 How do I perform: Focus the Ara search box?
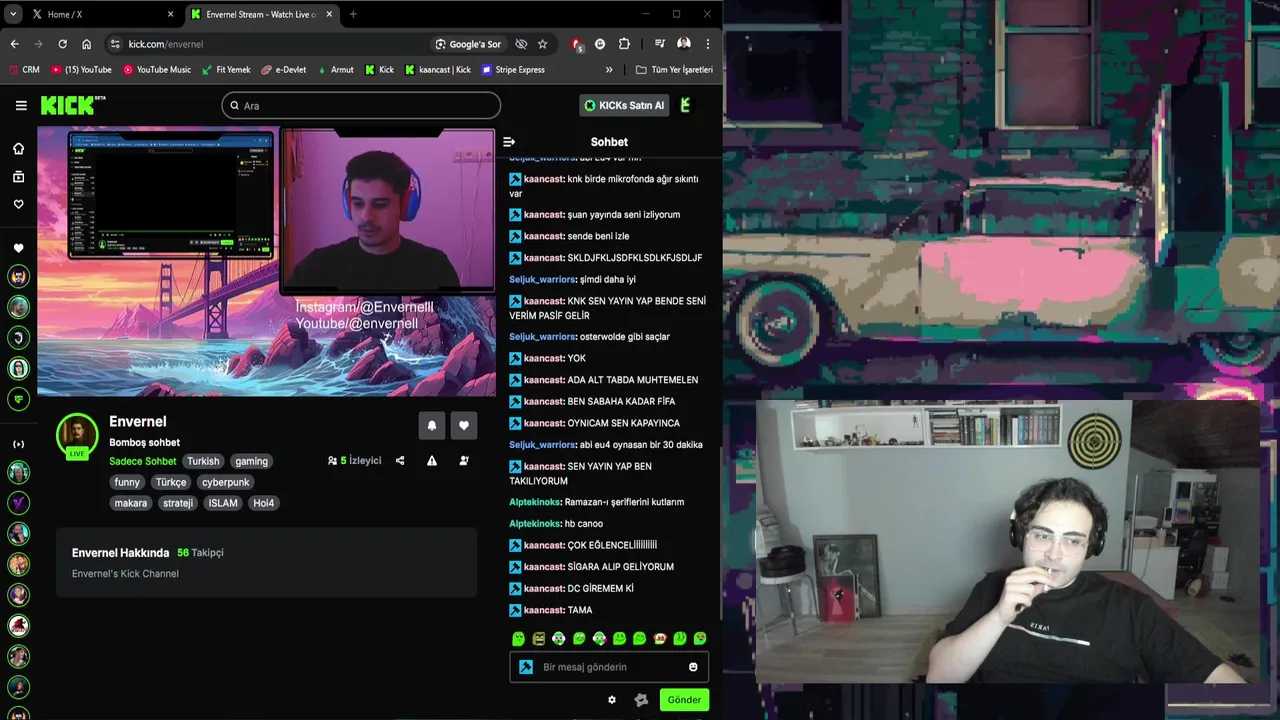(361, 105)
